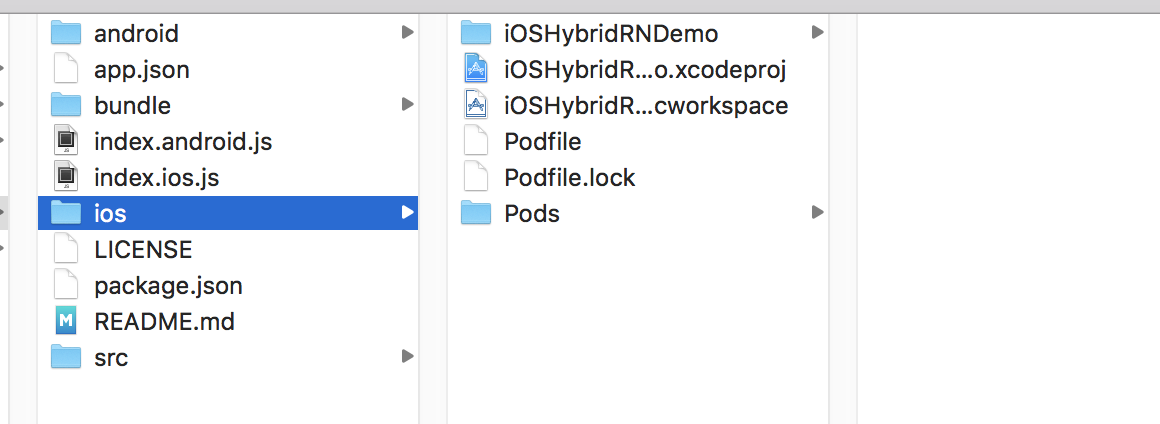This screenshot has width=1160, height=424.
Task: Click the src folder name
Action: tap(111, 357)
